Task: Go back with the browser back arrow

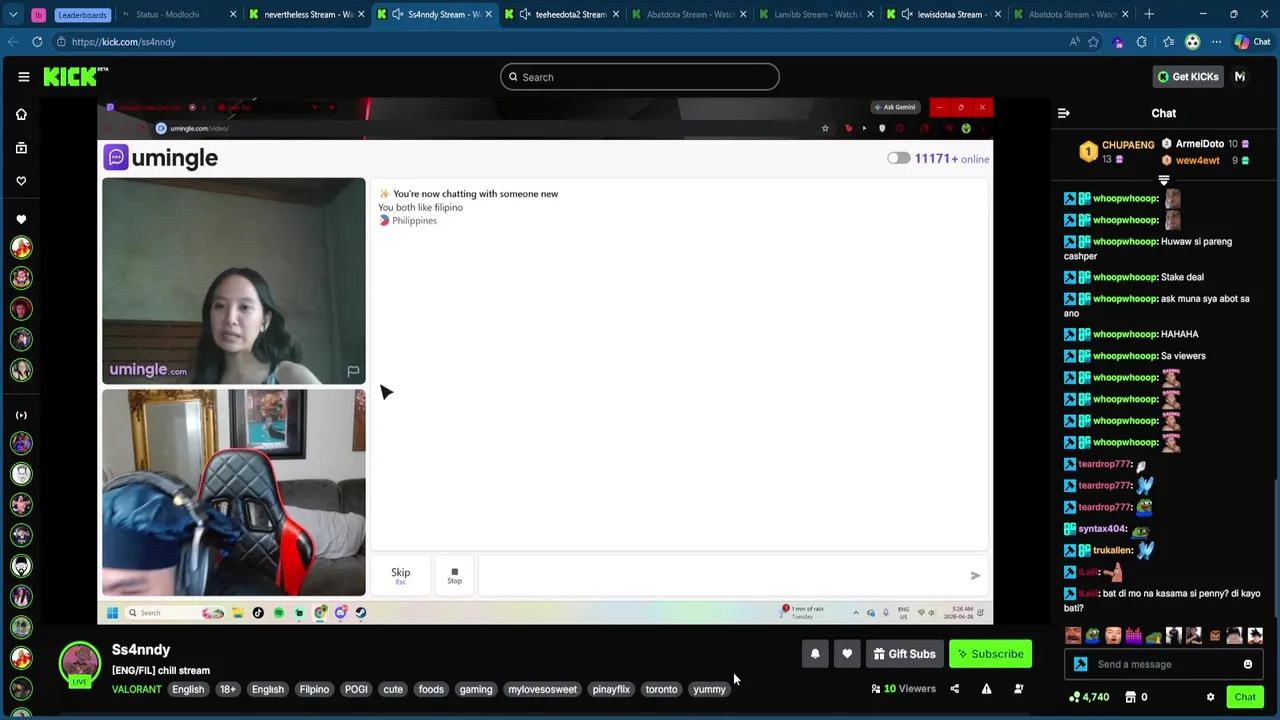Action: point(12,42)
